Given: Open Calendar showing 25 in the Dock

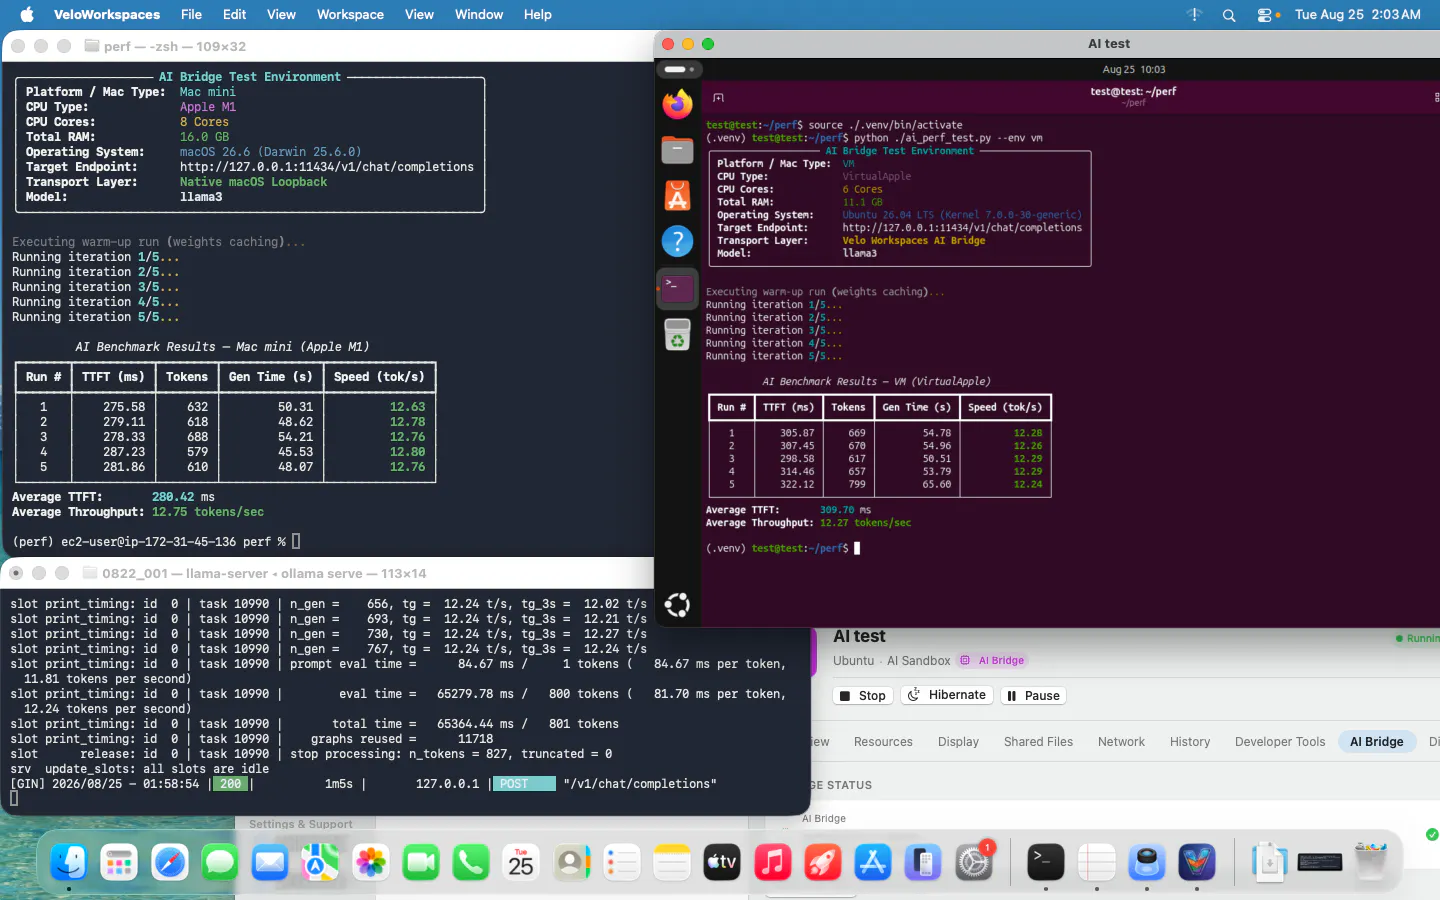Looking at the screenshot, I should click(x=521, y=862).
